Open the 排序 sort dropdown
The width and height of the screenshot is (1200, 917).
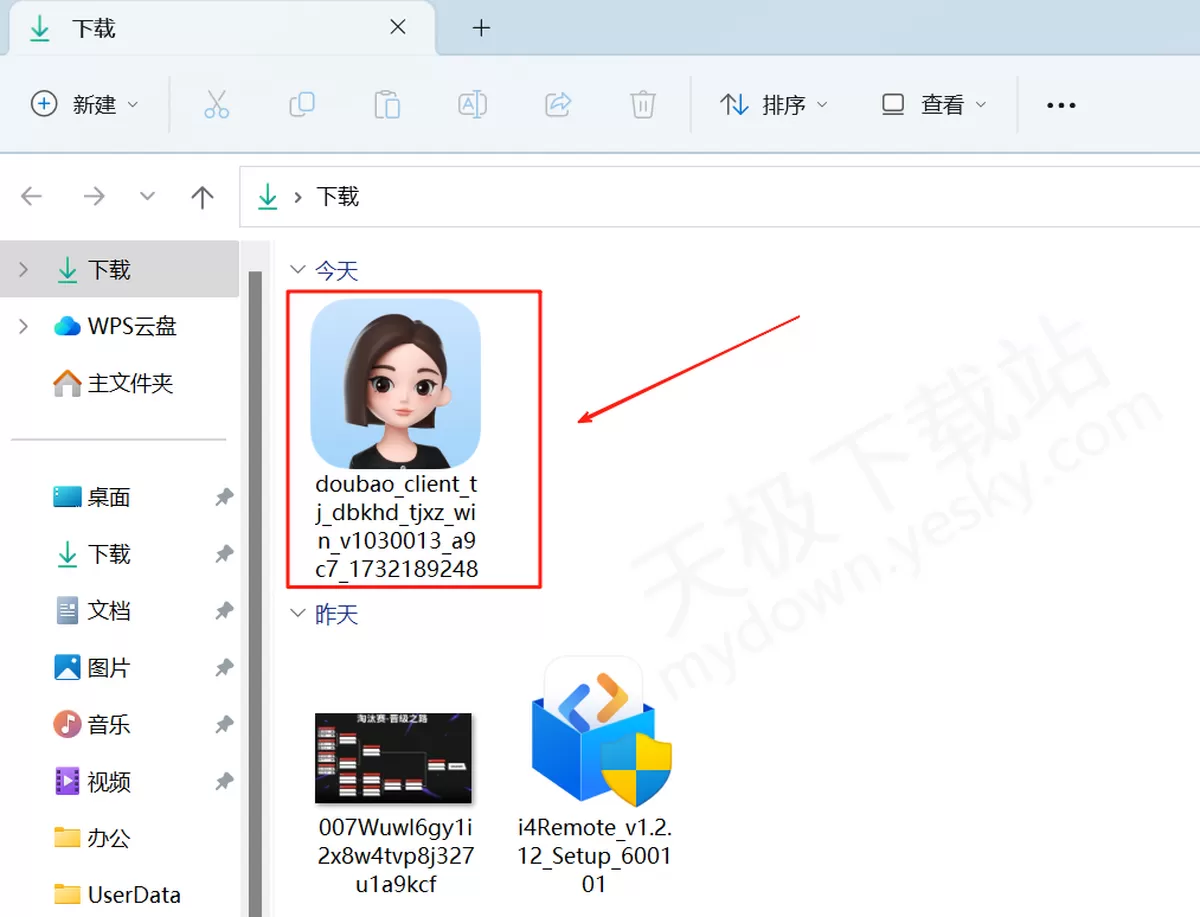pos(774,104)
